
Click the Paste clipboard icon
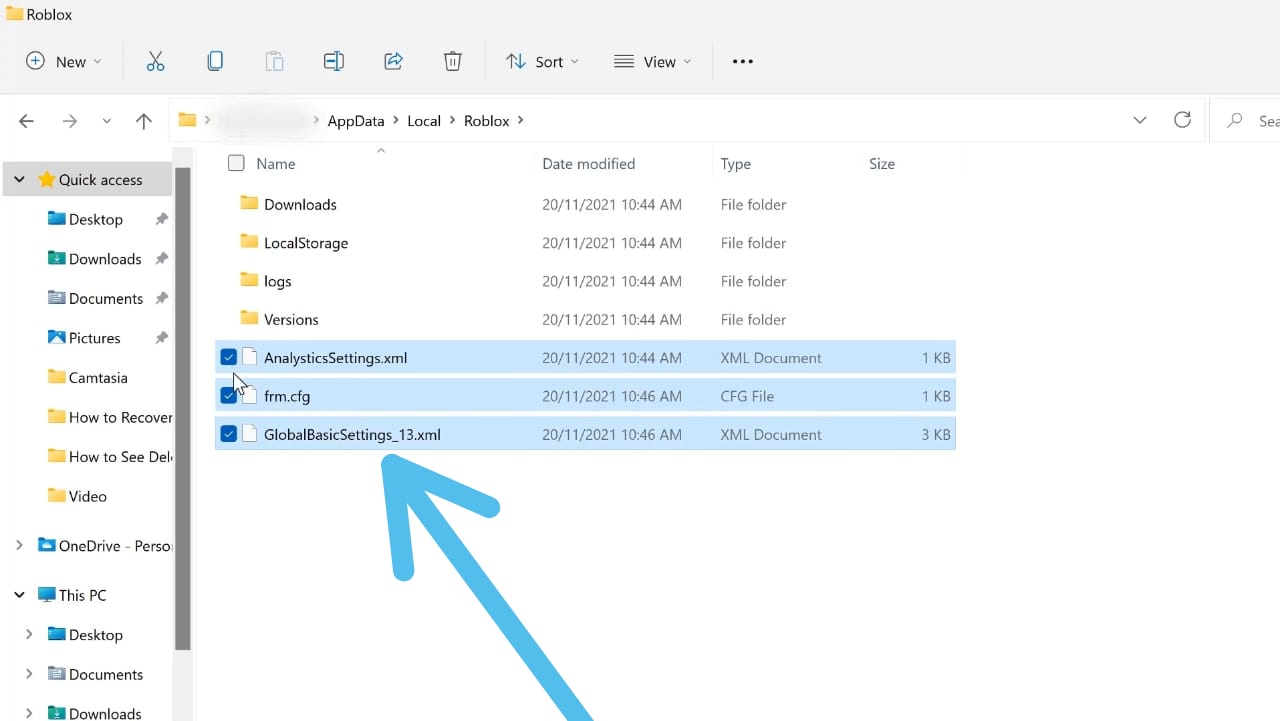(x=274, y=62)
